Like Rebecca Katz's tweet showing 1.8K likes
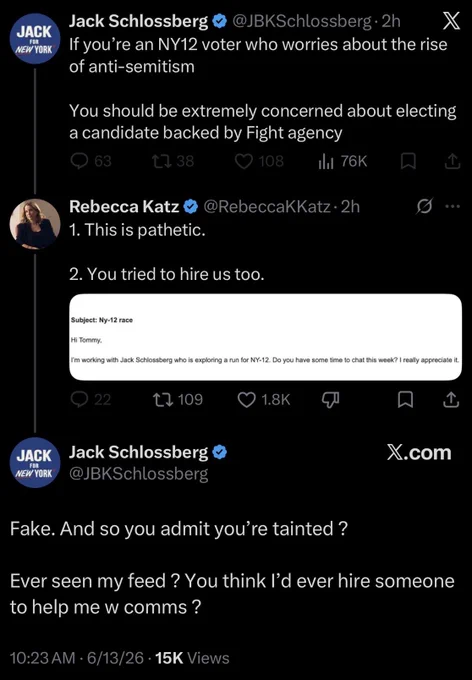472x680 pixels. tap(246, 399)
